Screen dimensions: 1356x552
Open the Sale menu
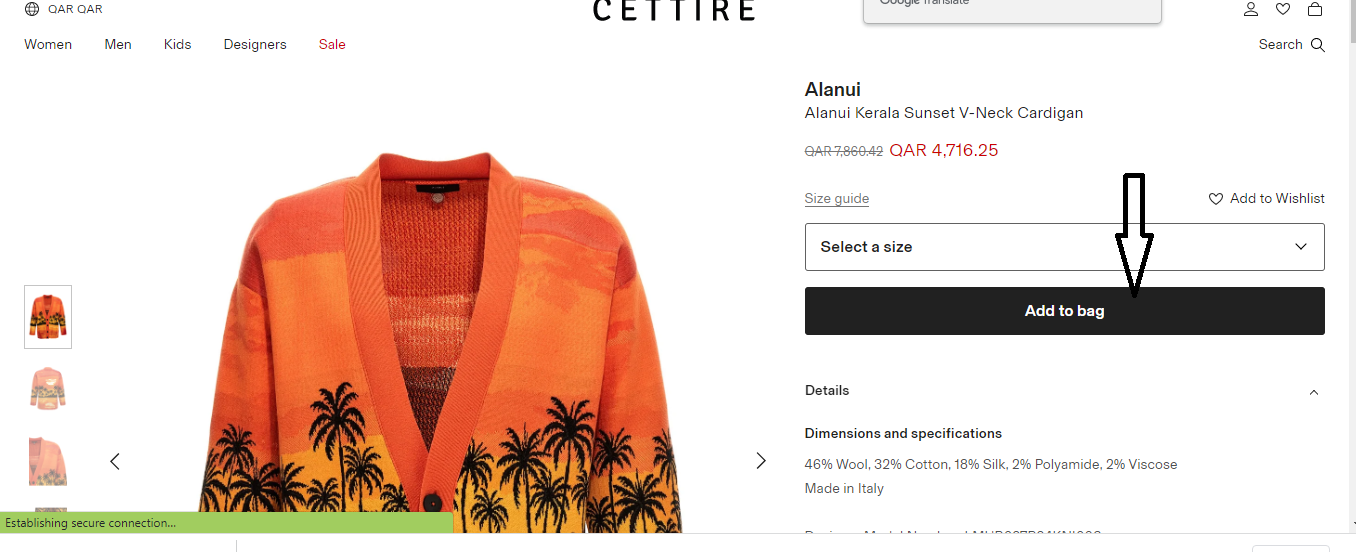[x=332, y=45]
